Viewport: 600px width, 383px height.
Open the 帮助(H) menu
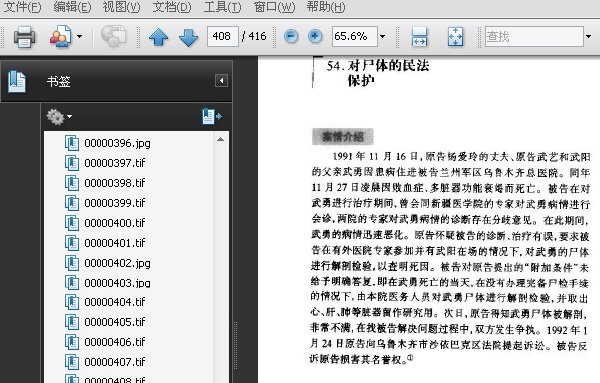point(326,7)
